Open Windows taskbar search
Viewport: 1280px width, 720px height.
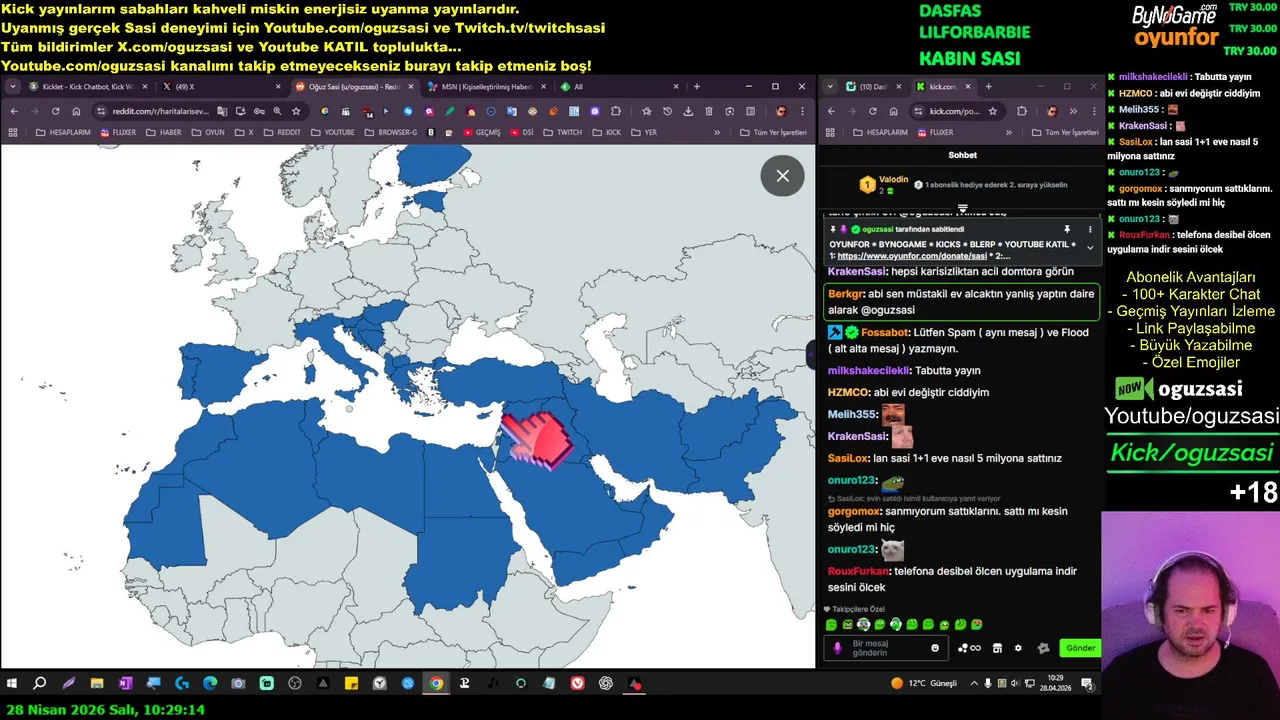[40, 684]
